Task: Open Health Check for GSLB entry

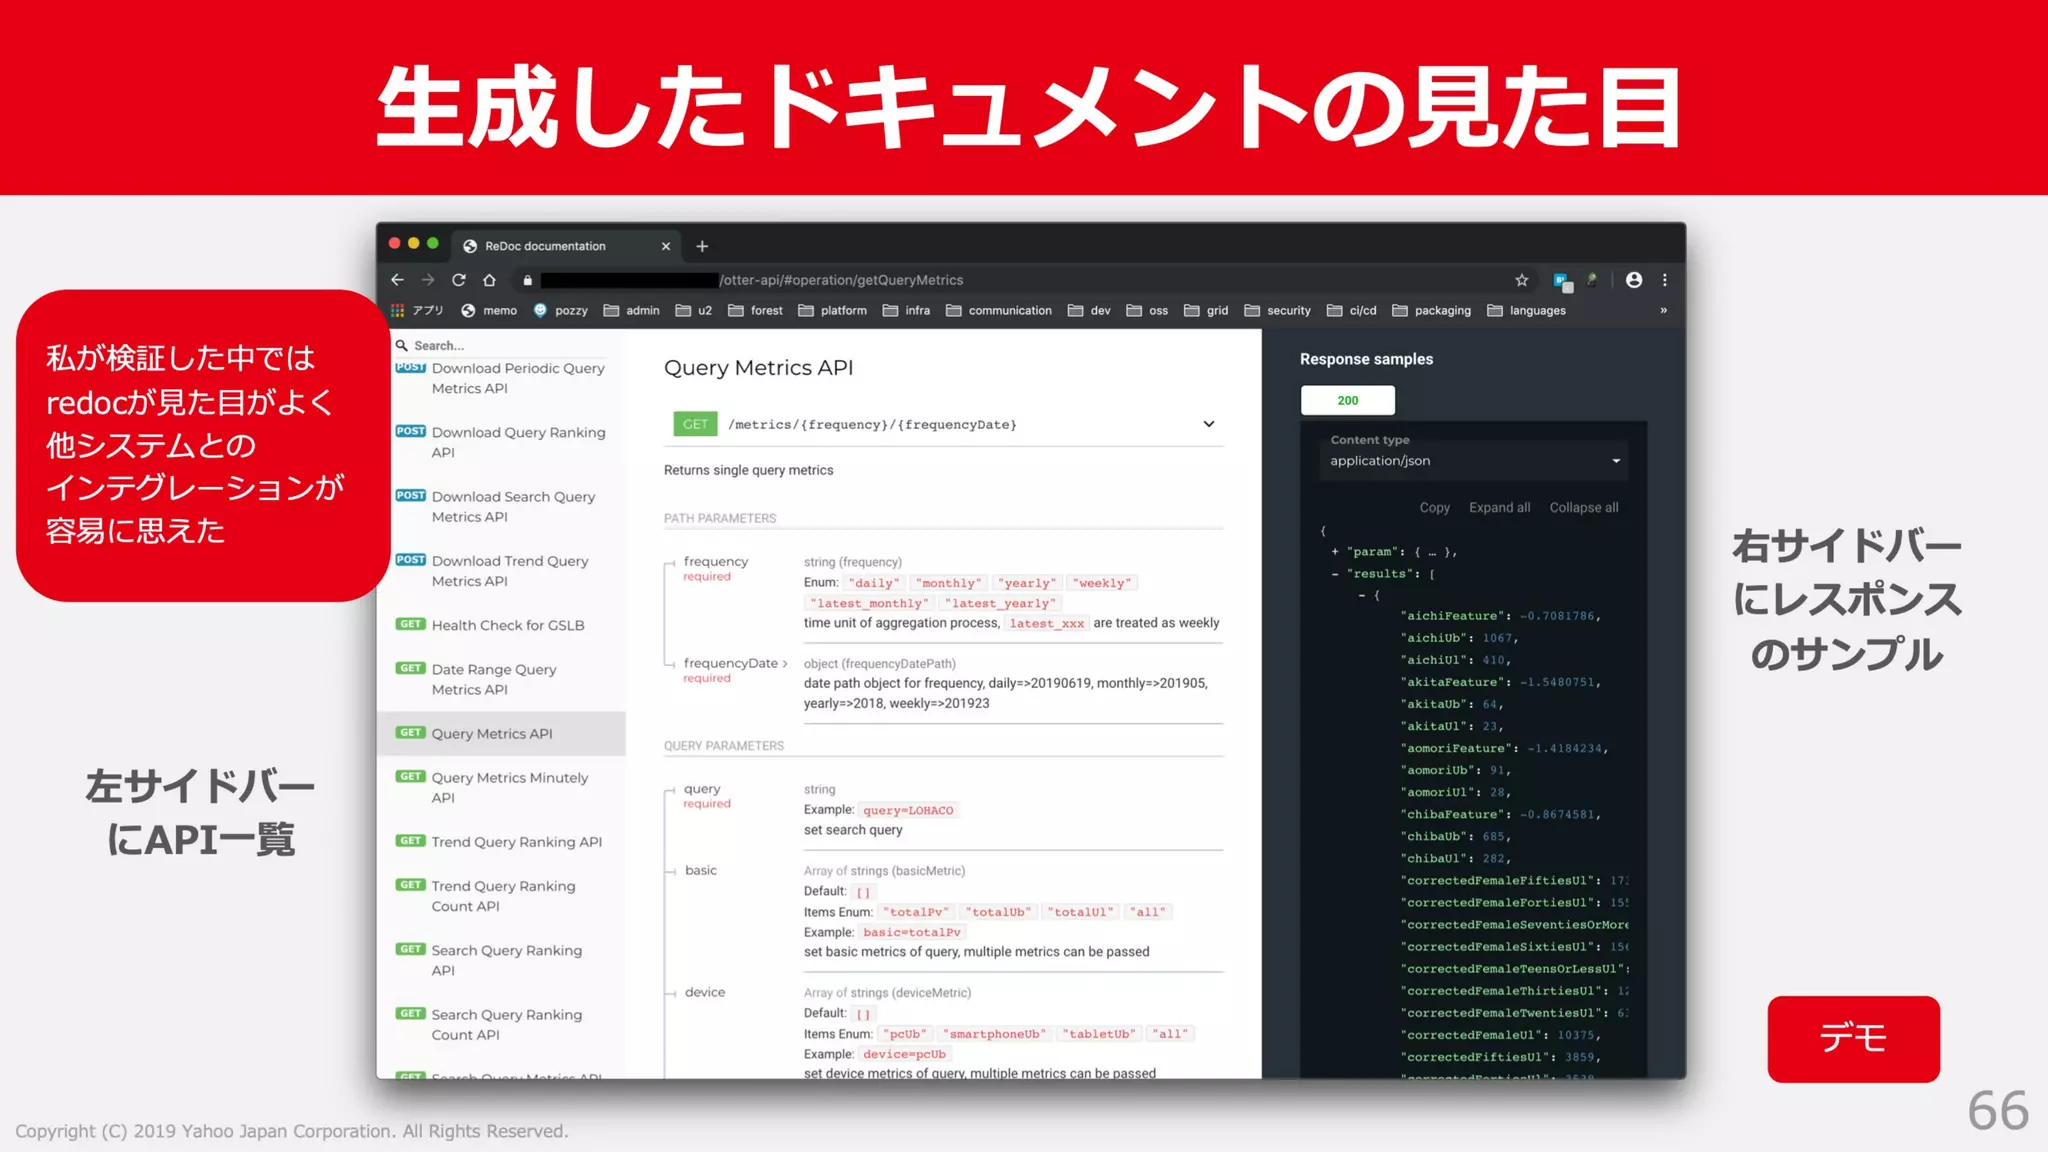Action: [507, 625]
